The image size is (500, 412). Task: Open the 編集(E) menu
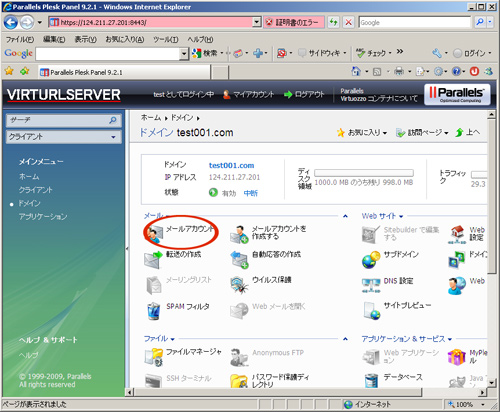54,40
